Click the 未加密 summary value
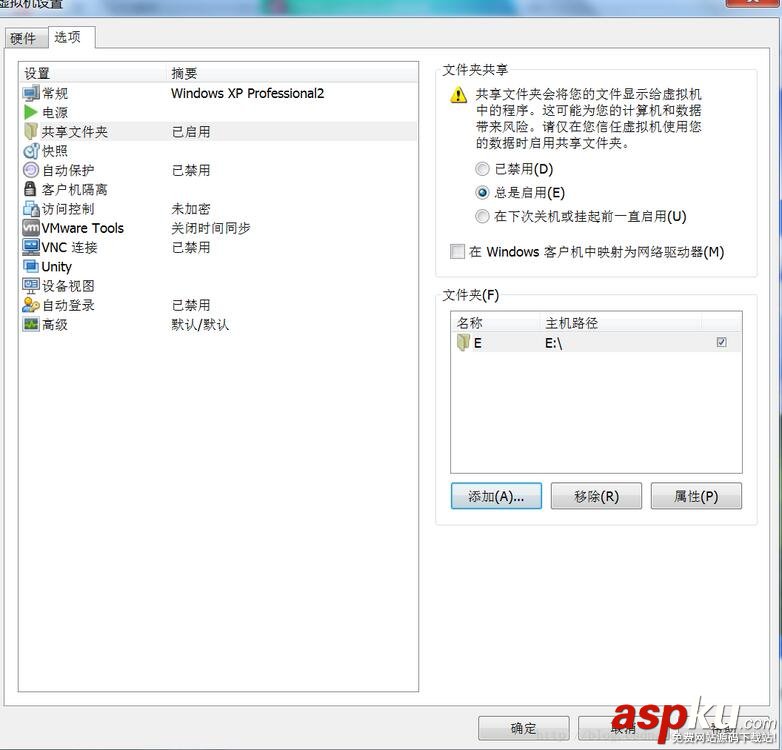 [191, 209]
